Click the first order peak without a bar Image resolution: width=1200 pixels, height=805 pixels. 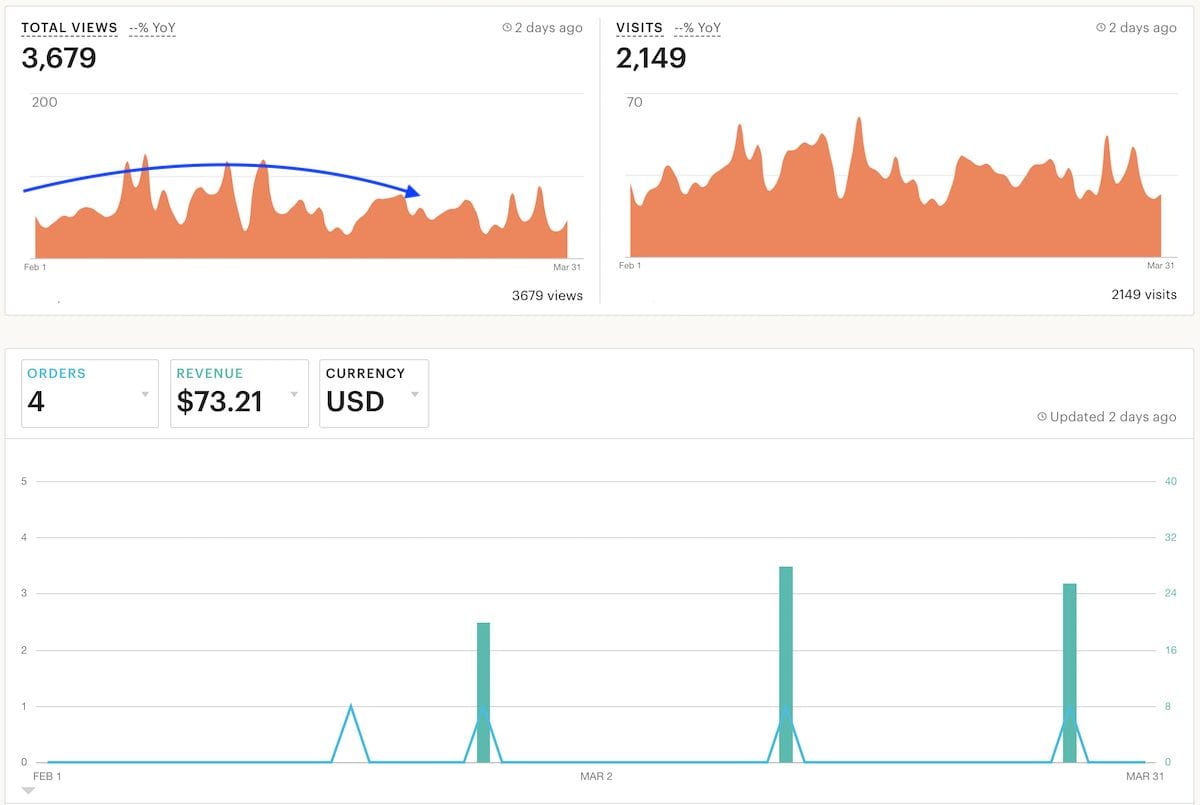pyautogui.click(x=350, y=707)
